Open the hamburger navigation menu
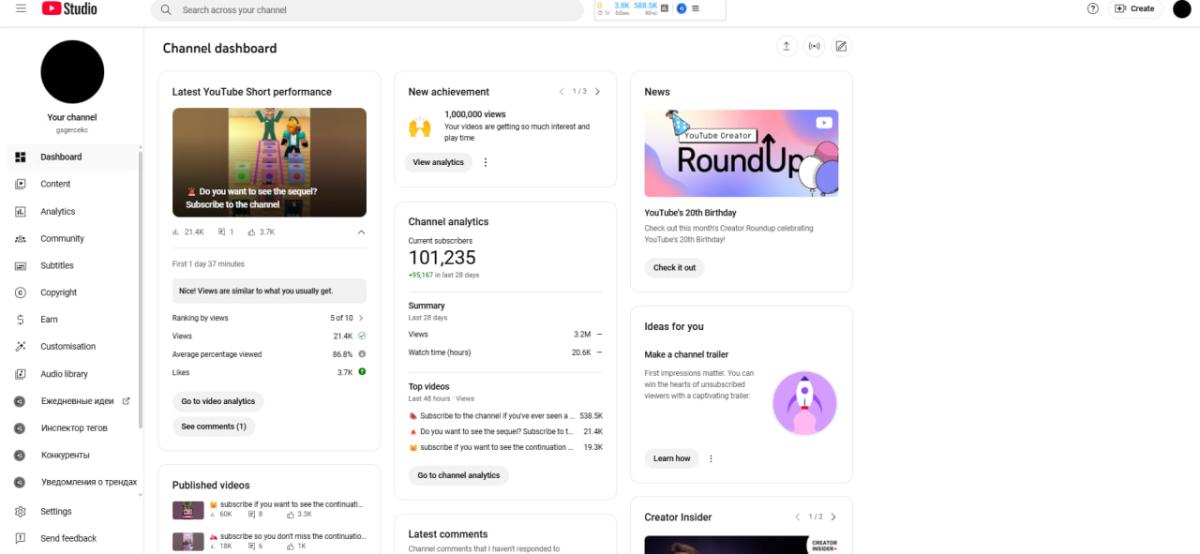The width and height of the screenshot is (1200, 554). pos(21,8)
